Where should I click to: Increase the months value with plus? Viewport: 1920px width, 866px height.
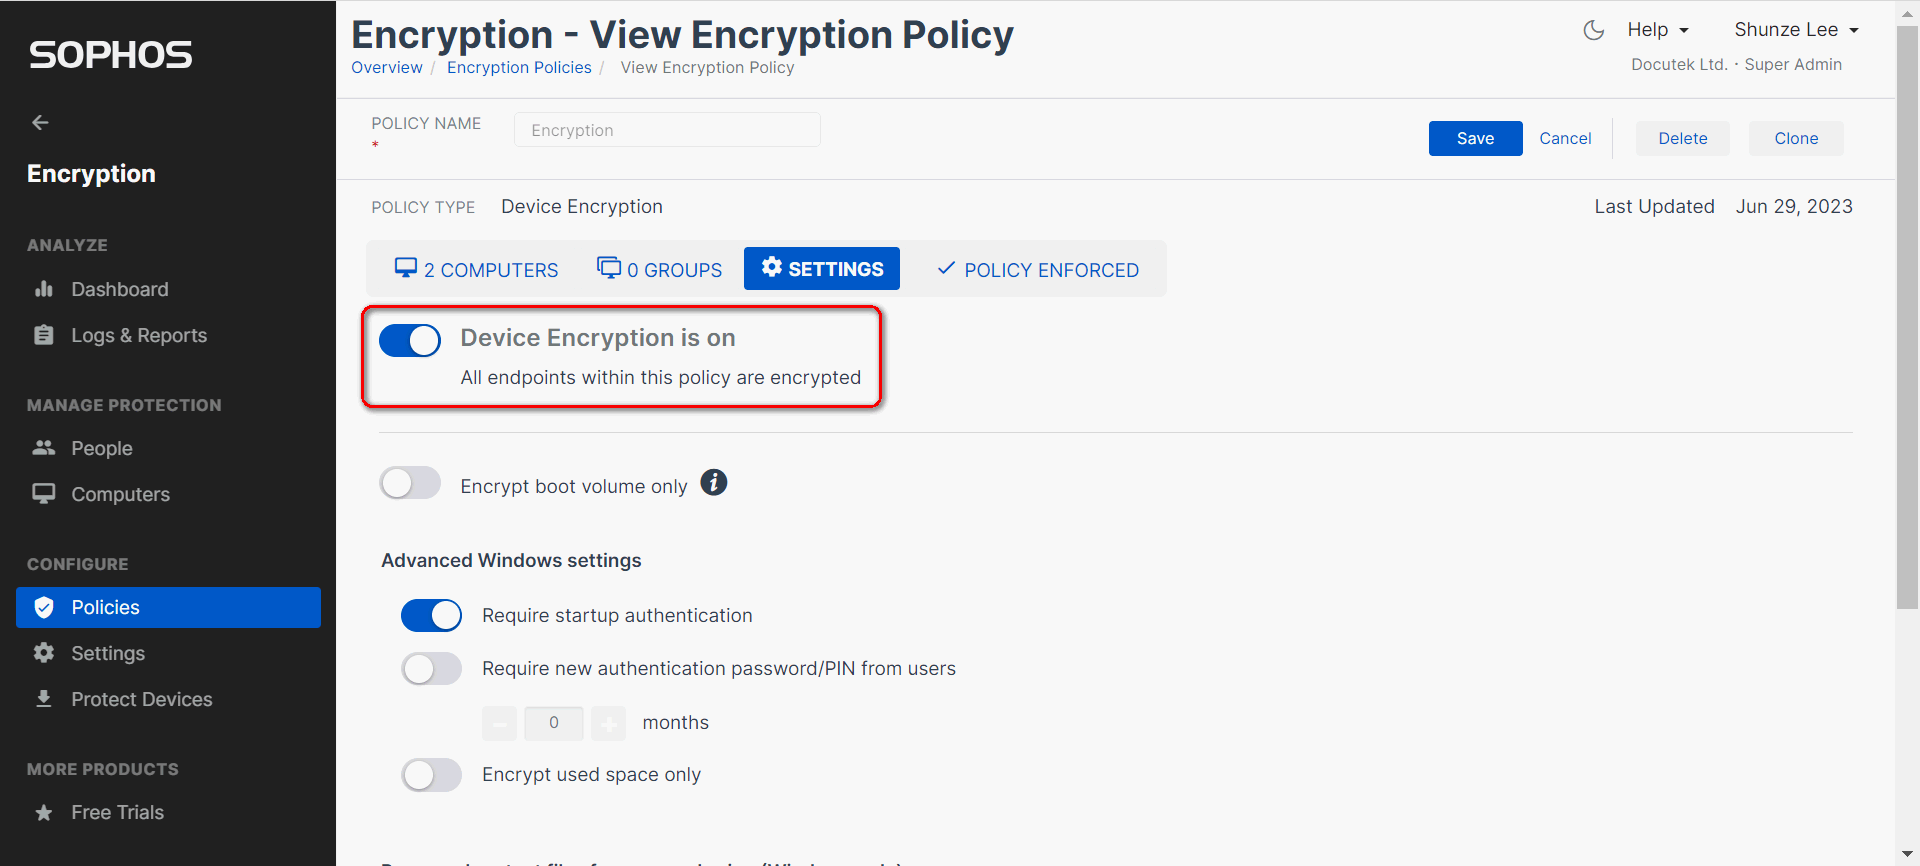[608, 722]
